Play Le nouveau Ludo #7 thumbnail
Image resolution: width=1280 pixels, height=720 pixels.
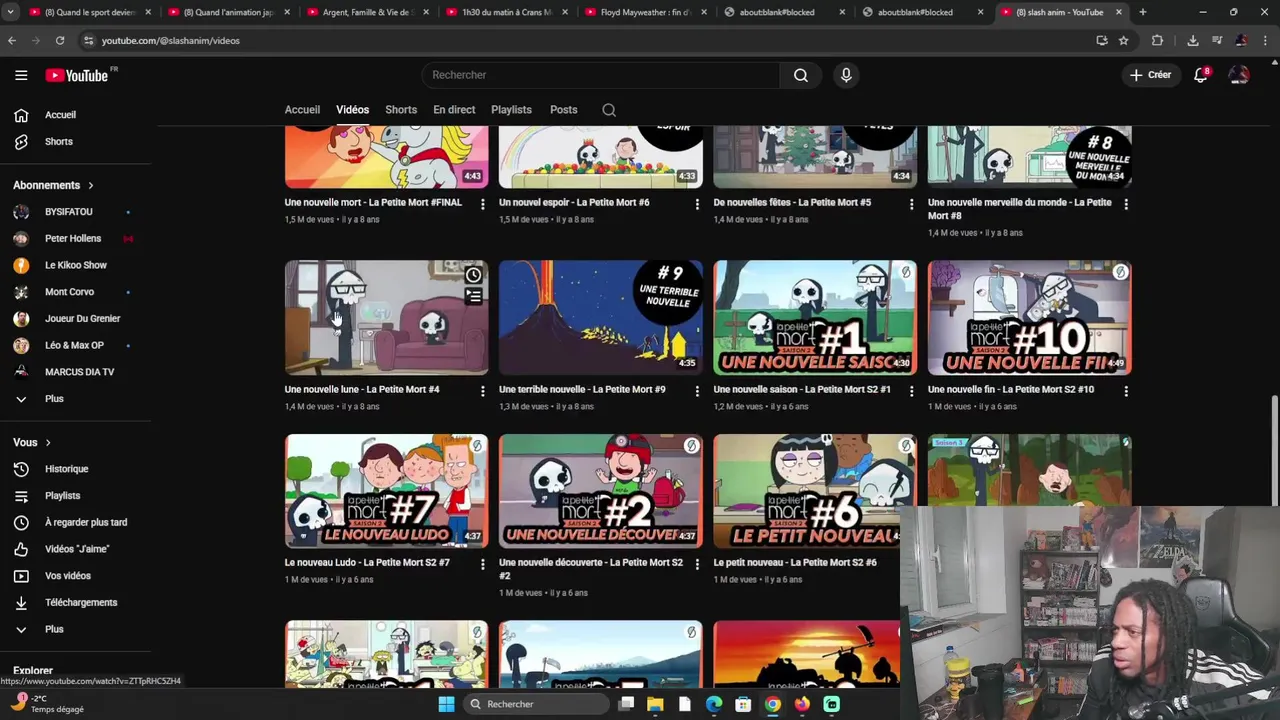tap(386, 491)
